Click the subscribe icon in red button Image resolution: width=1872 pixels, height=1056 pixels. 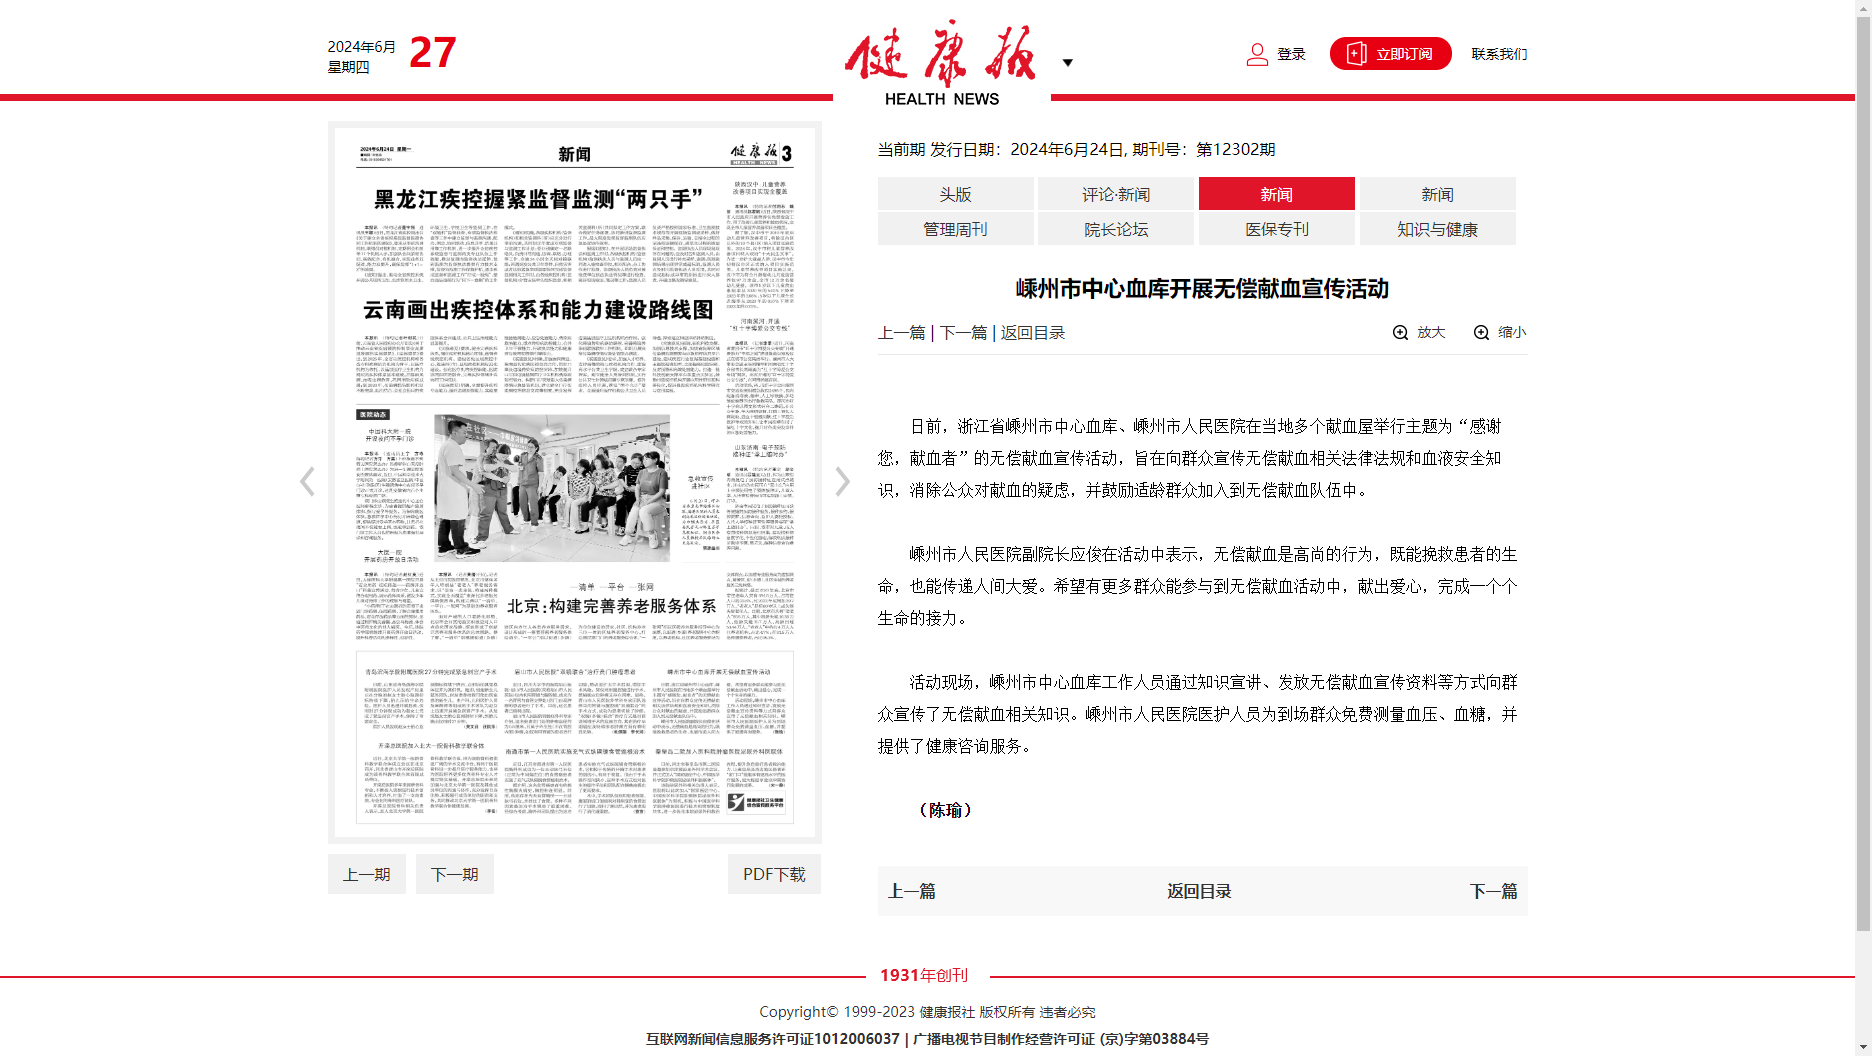pos(1356,54)
